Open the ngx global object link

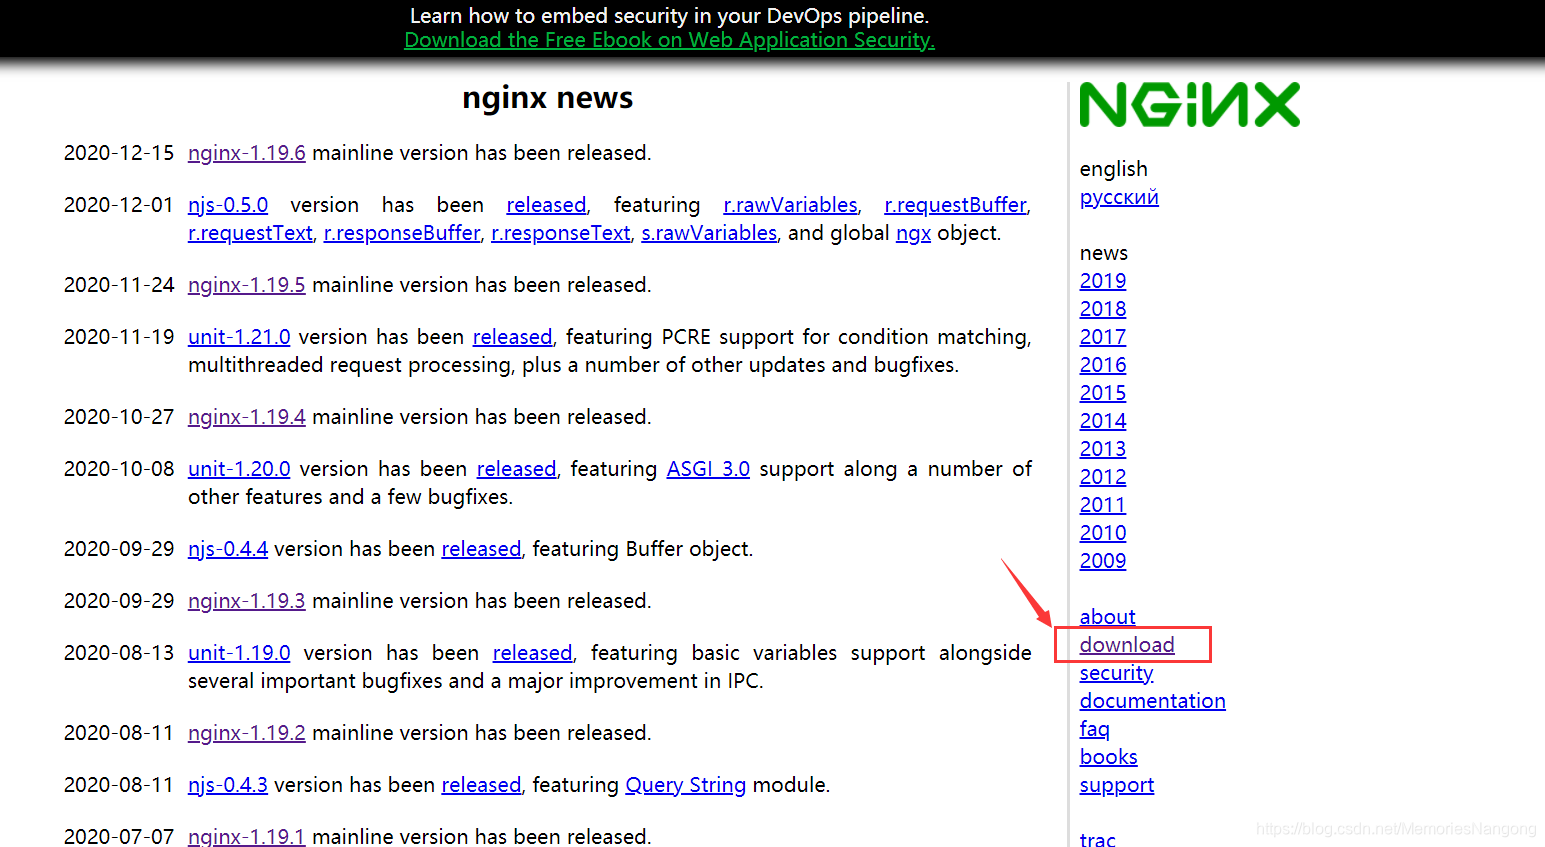pyautogui.click(x=913, y=233)
